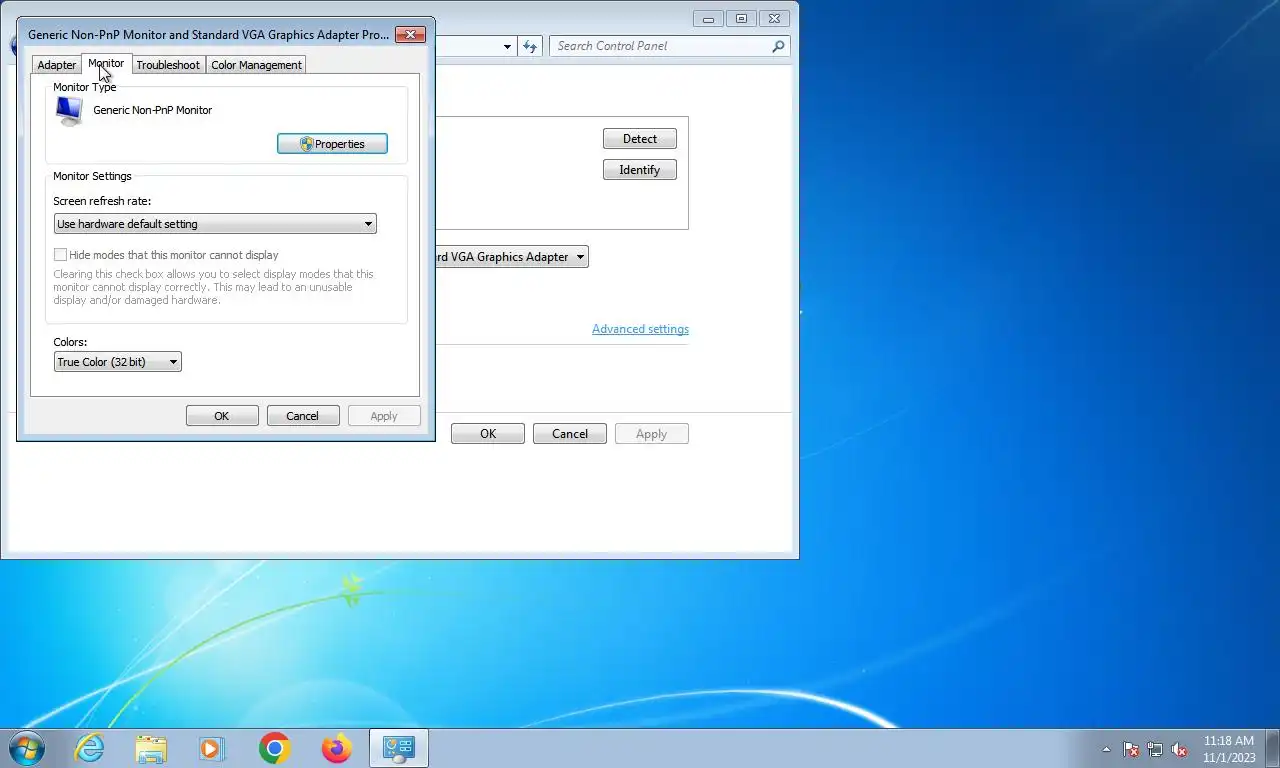Viewport: 1280px width, 768px height.
Task: Select the Monitor tab
Action: click(x=106, y=63)
